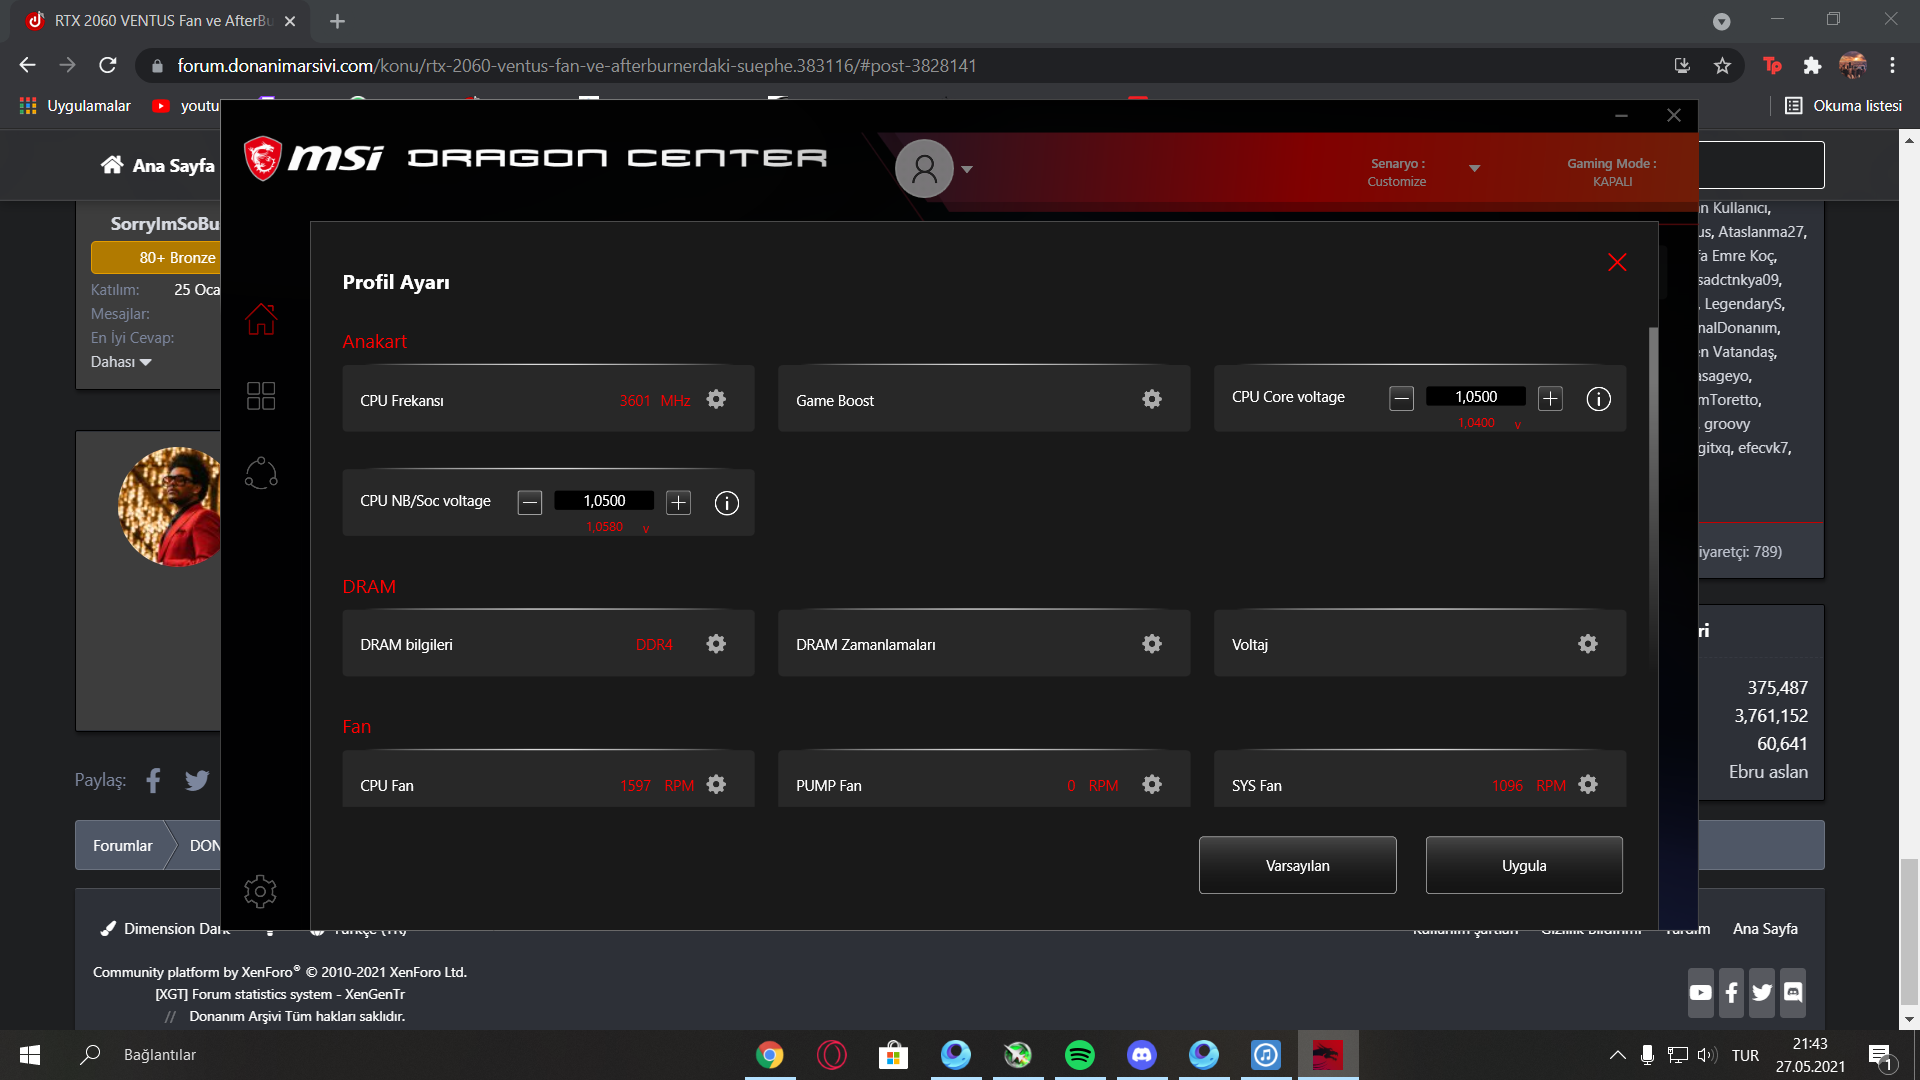Open Dragon Center features grid icon
This screenshot has height=1080, width=1920.
(x=261, y=396)
